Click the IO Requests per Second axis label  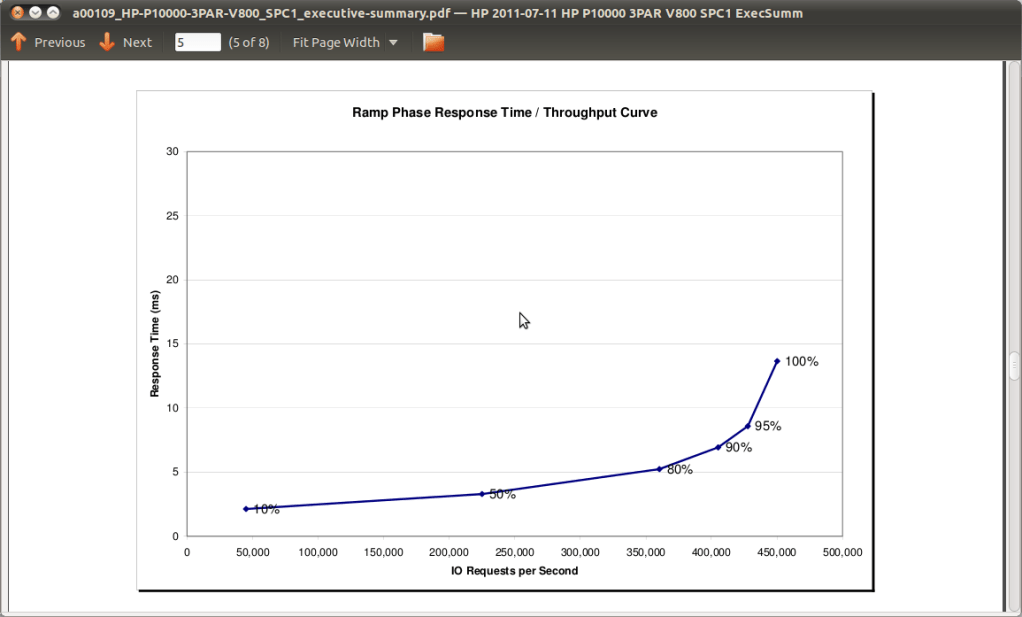pyautogui.click(x=514, y=571)
